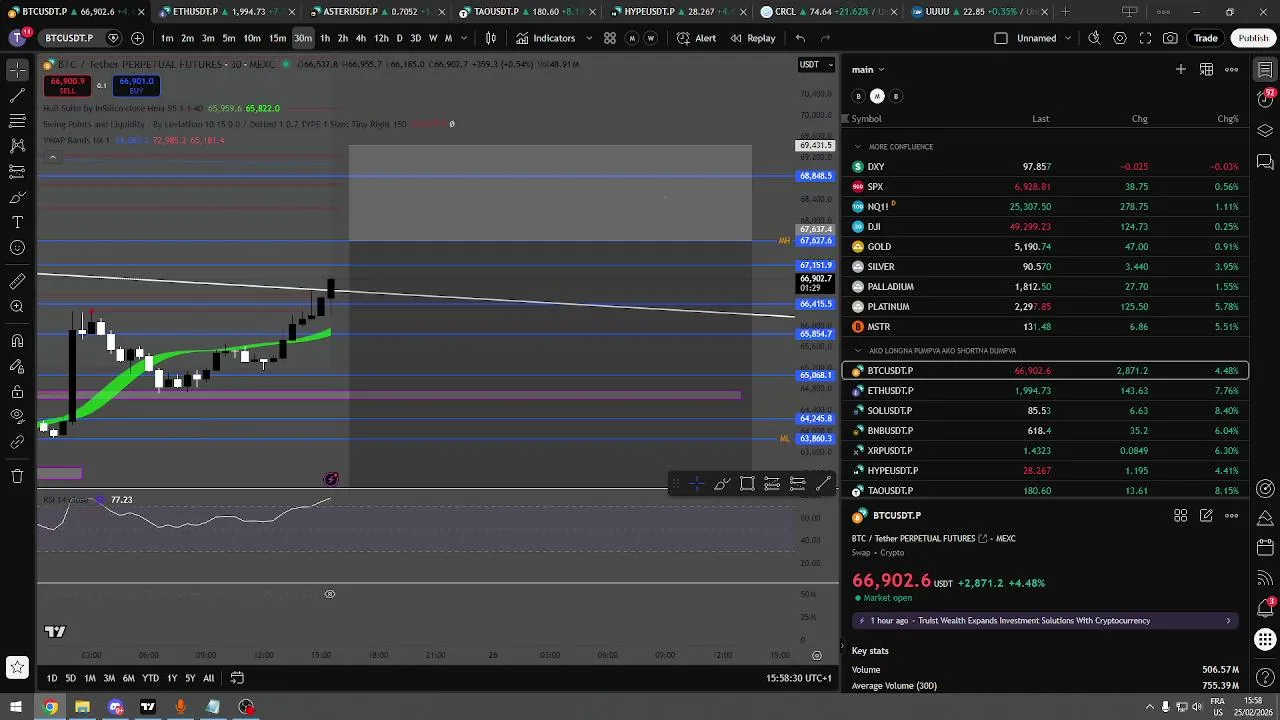
Task: Click the zoom in magnifier tool
Action: 17,306
